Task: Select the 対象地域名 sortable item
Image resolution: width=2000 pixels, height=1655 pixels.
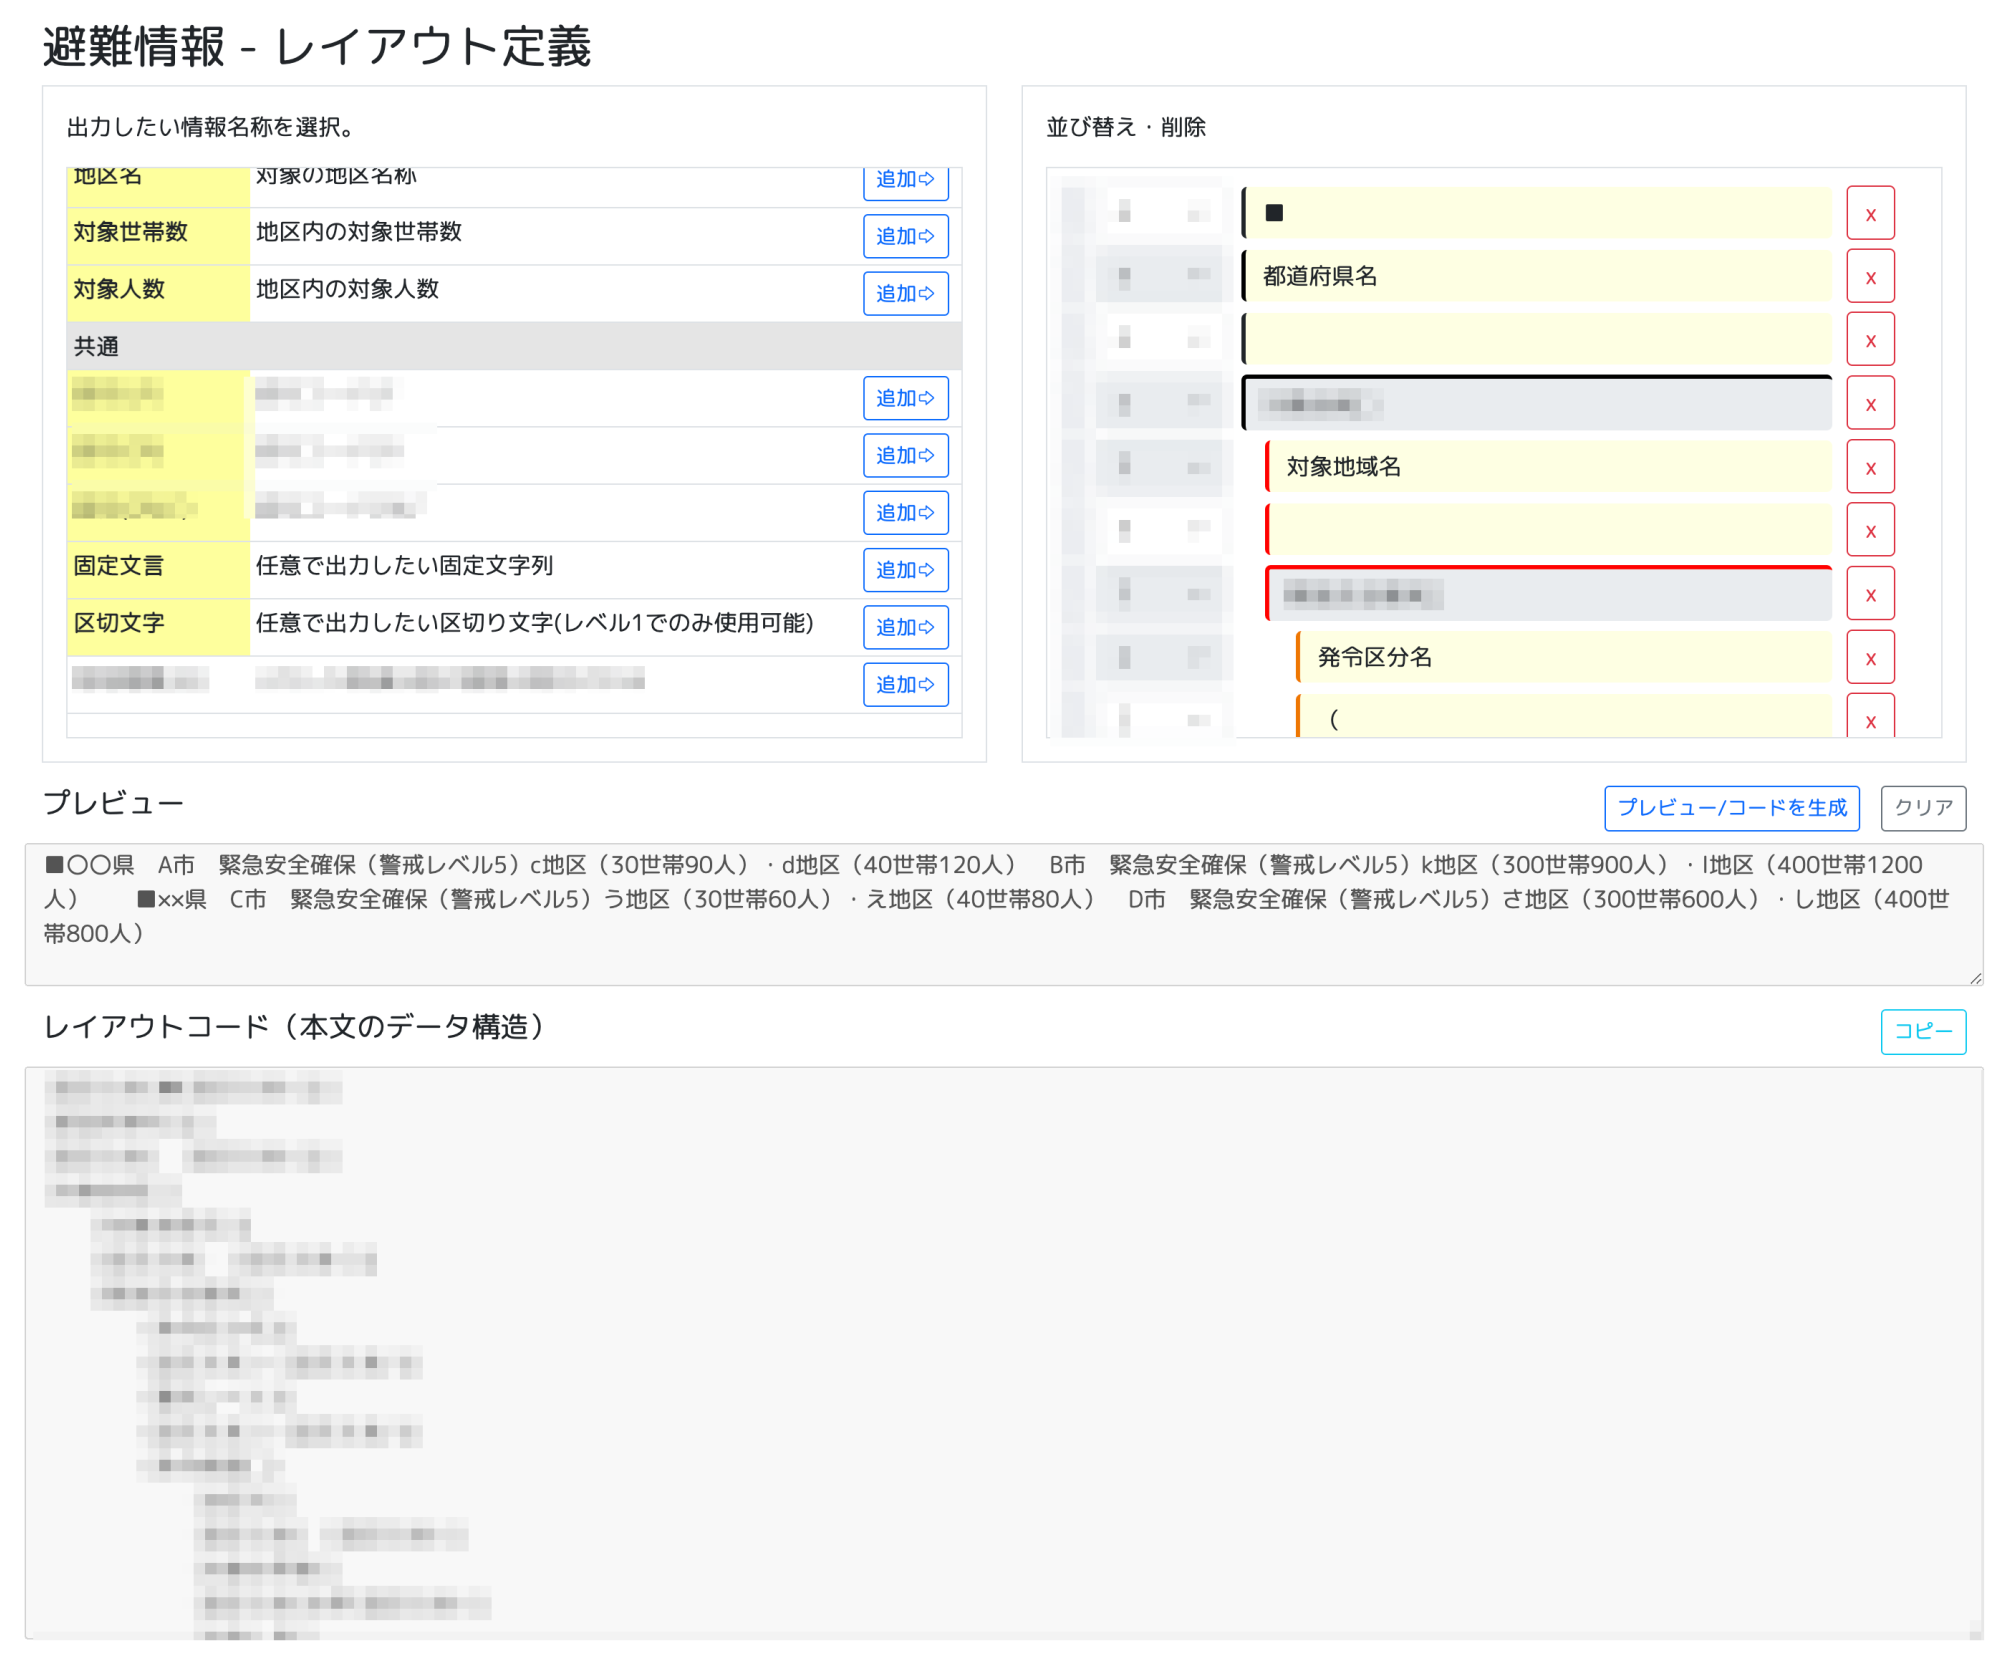Action: coord(1548,467)
